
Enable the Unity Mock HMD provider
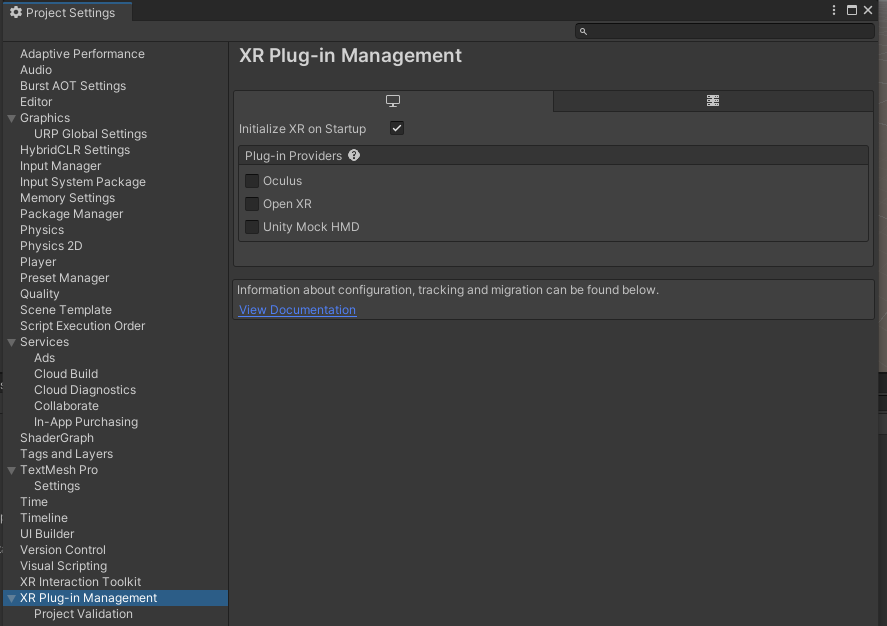[252, 227]
